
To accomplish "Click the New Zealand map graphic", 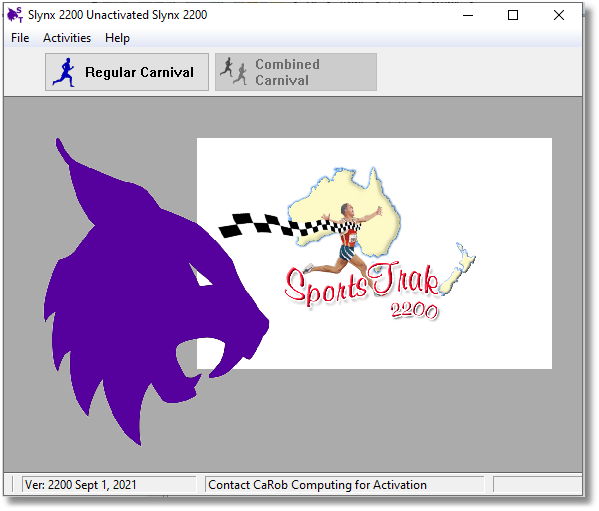I will pos(458,268).
